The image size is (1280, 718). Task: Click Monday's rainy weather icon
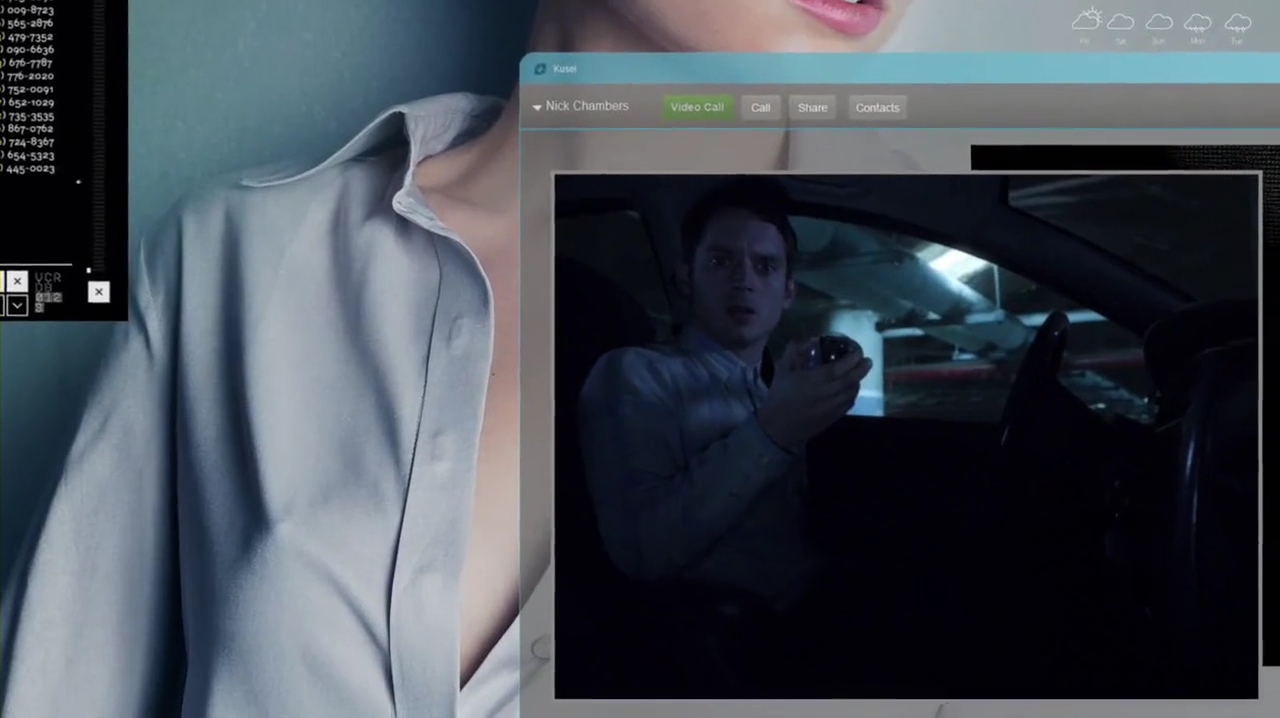pyautogui.click(x=1198, y=23)
